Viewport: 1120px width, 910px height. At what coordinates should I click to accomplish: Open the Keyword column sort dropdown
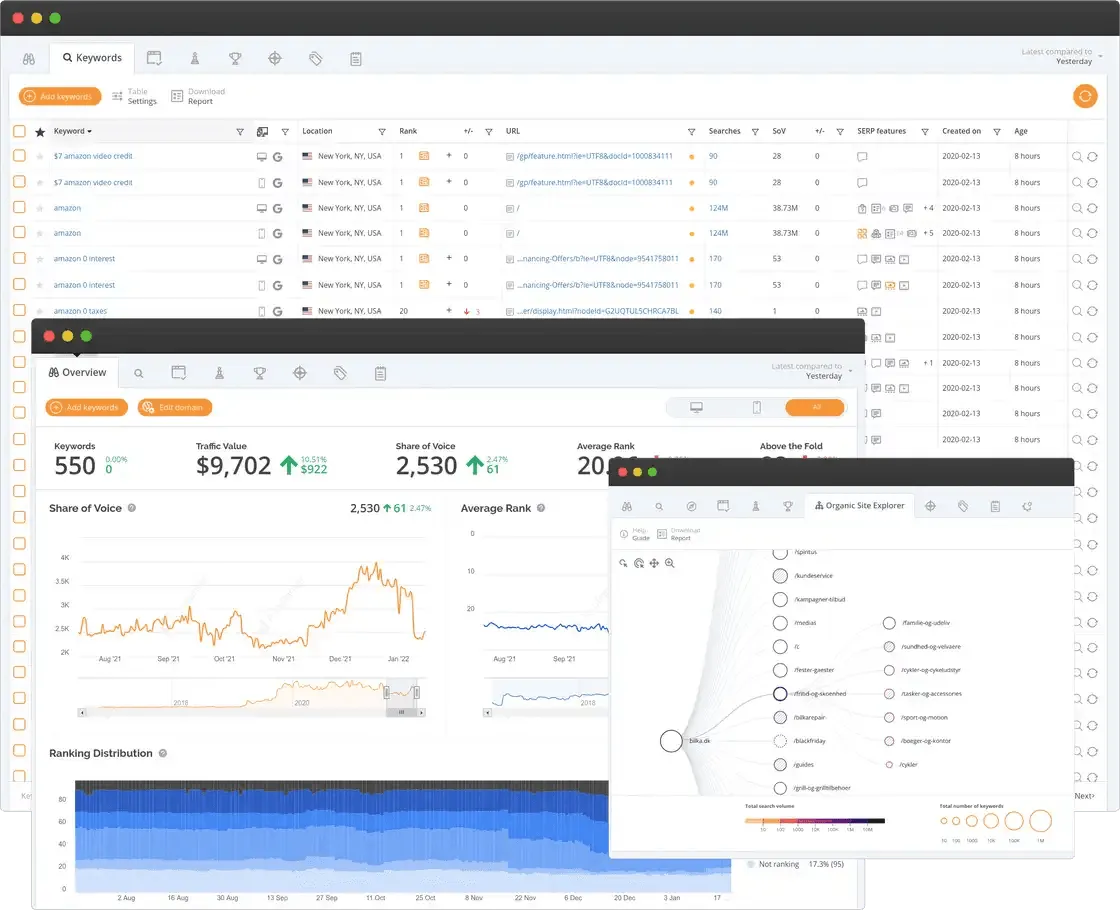click(x=89, y=131)
